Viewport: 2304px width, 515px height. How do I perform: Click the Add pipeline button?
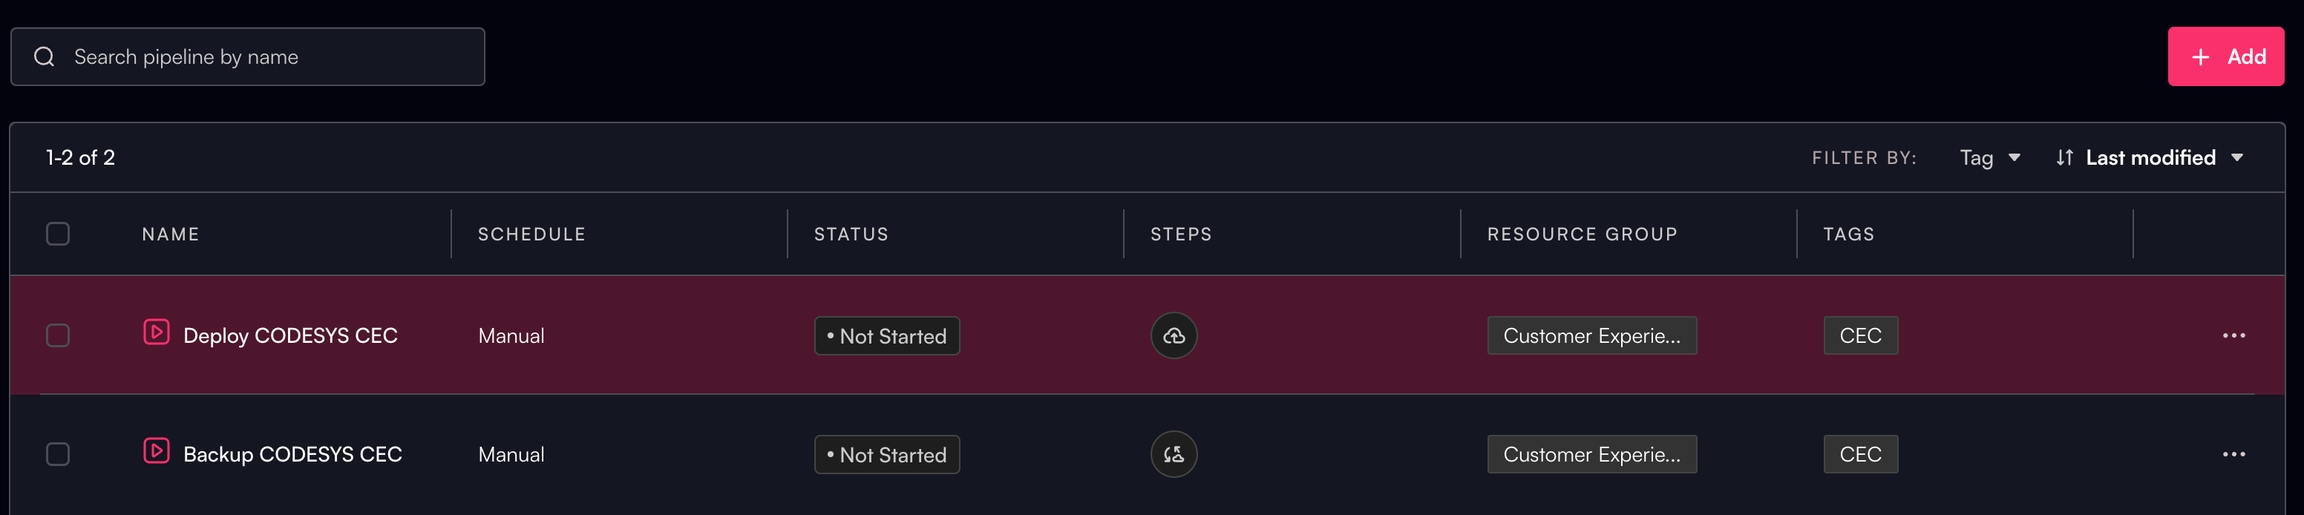coord(2225,57)
